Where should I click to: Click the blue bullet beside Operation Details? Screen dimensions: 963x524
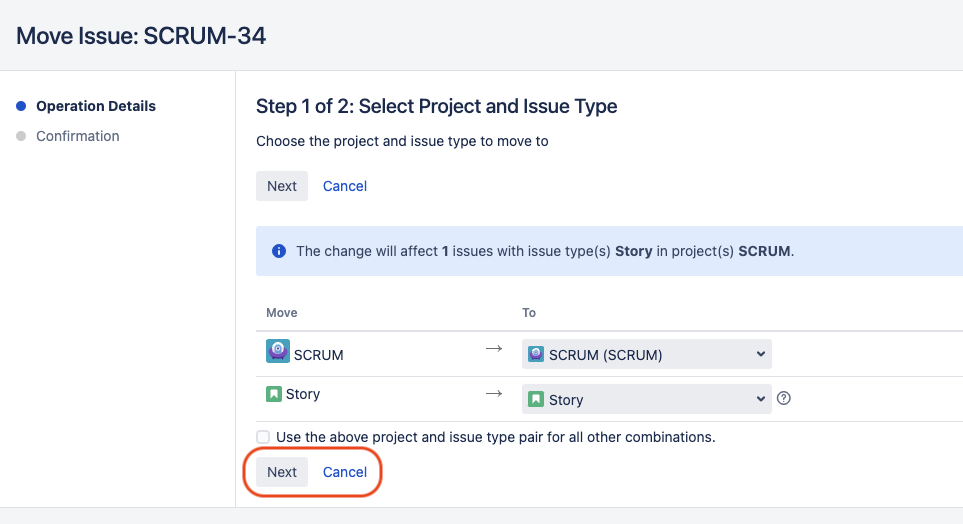point(21,106)
